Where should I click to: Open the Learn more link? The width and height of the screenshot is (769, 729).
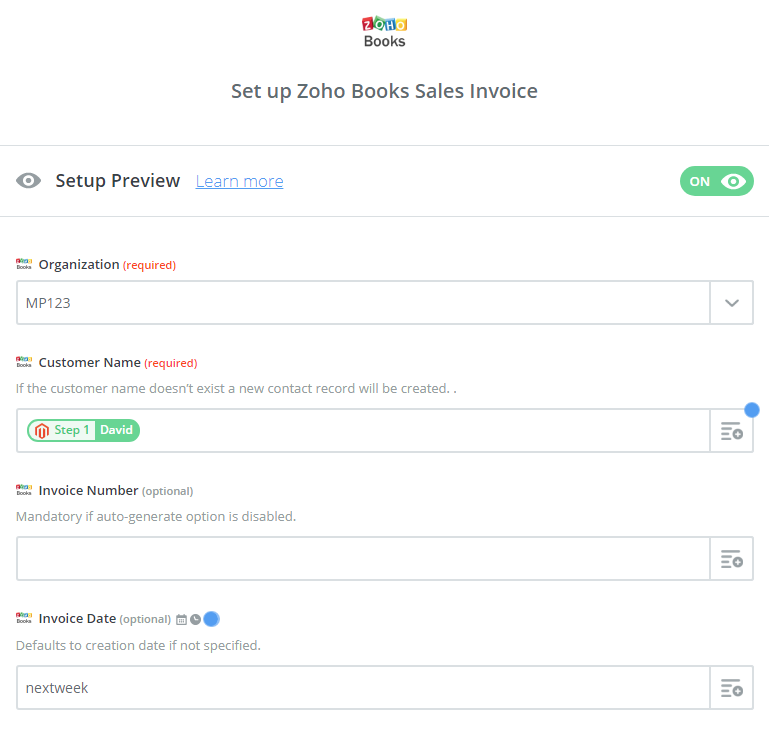(x=239, y=181)
